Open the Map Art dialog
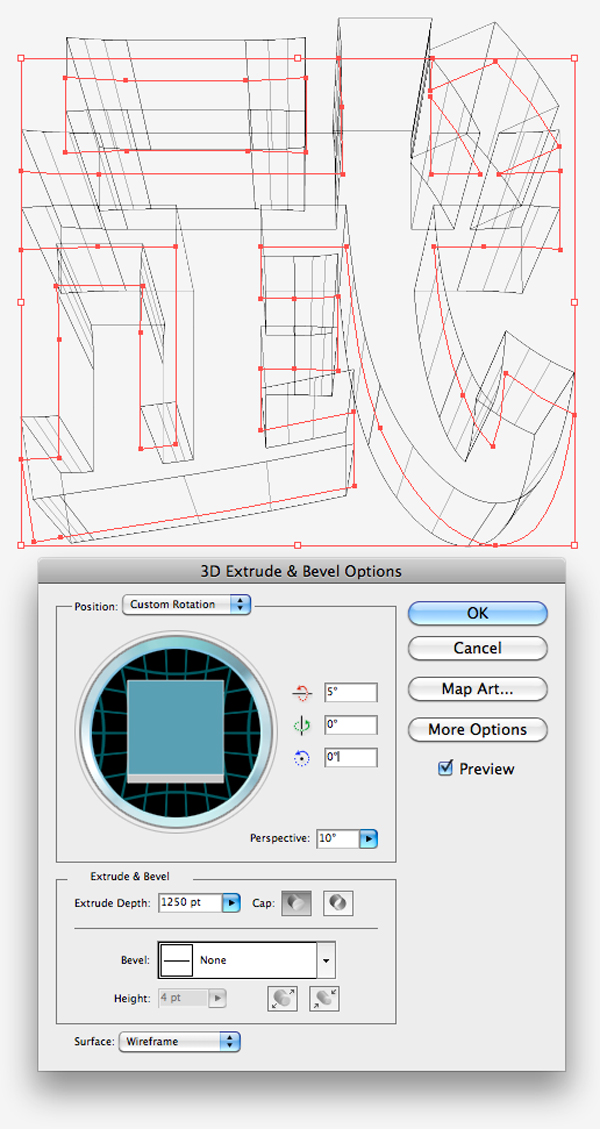The width and height of the screenshot is (600, 1129). click(478, 689)
